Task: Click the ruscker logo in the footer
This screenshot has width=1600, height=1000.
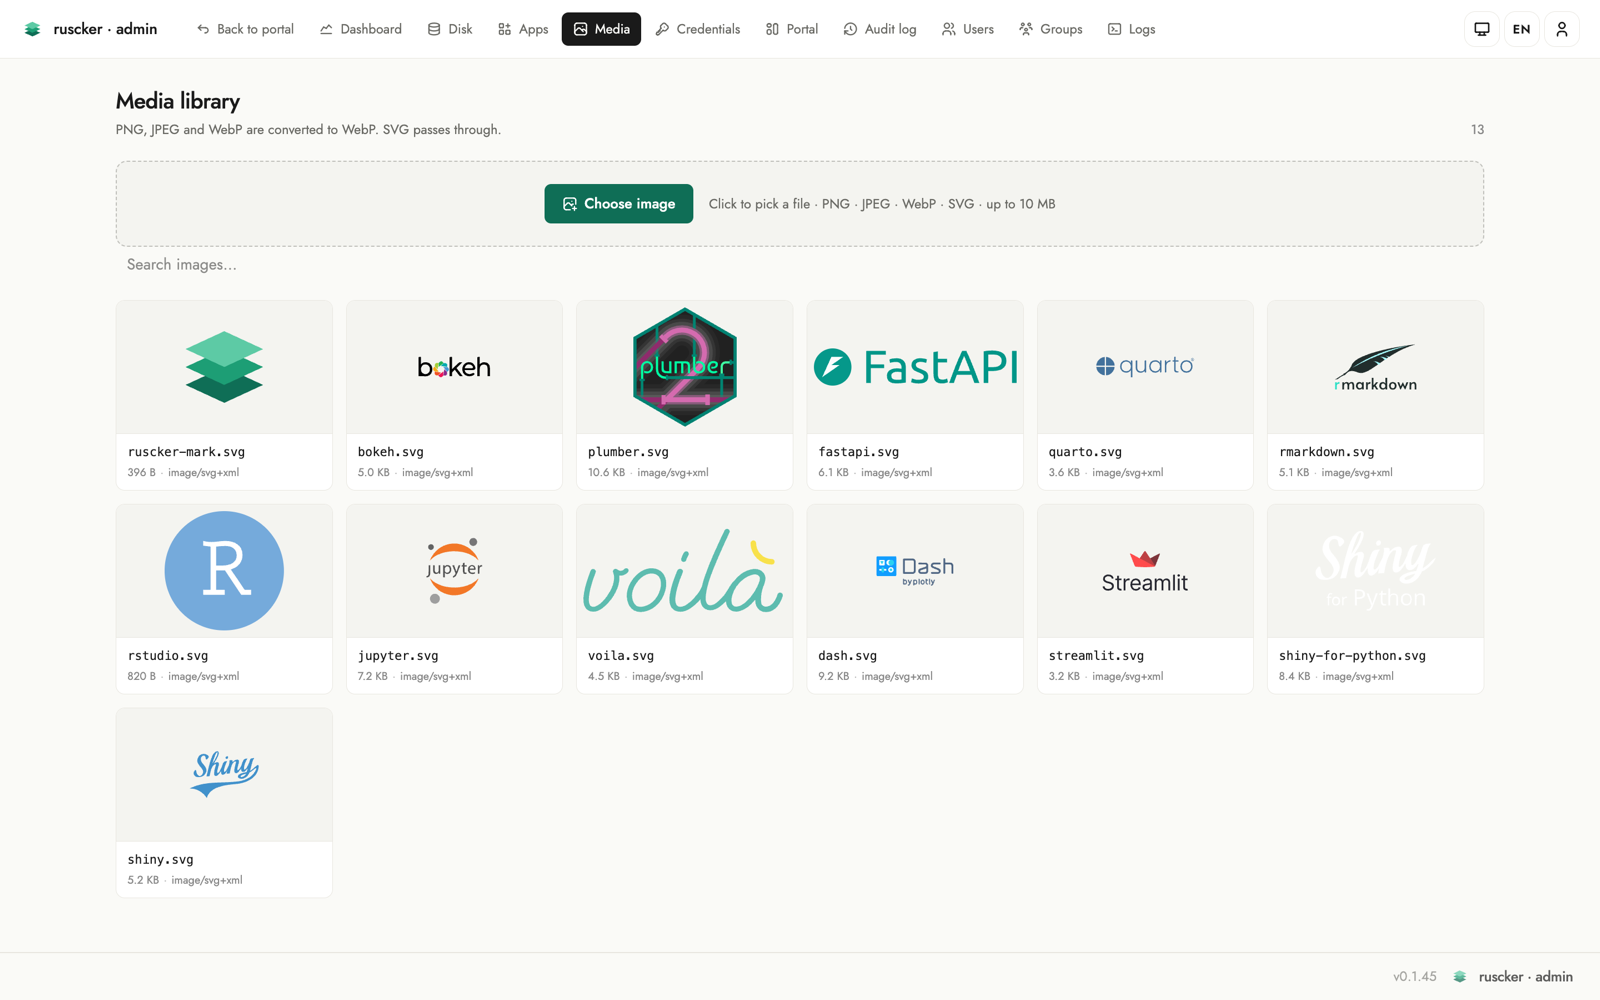Action: pyautogui.click(x=1460, y=977)
